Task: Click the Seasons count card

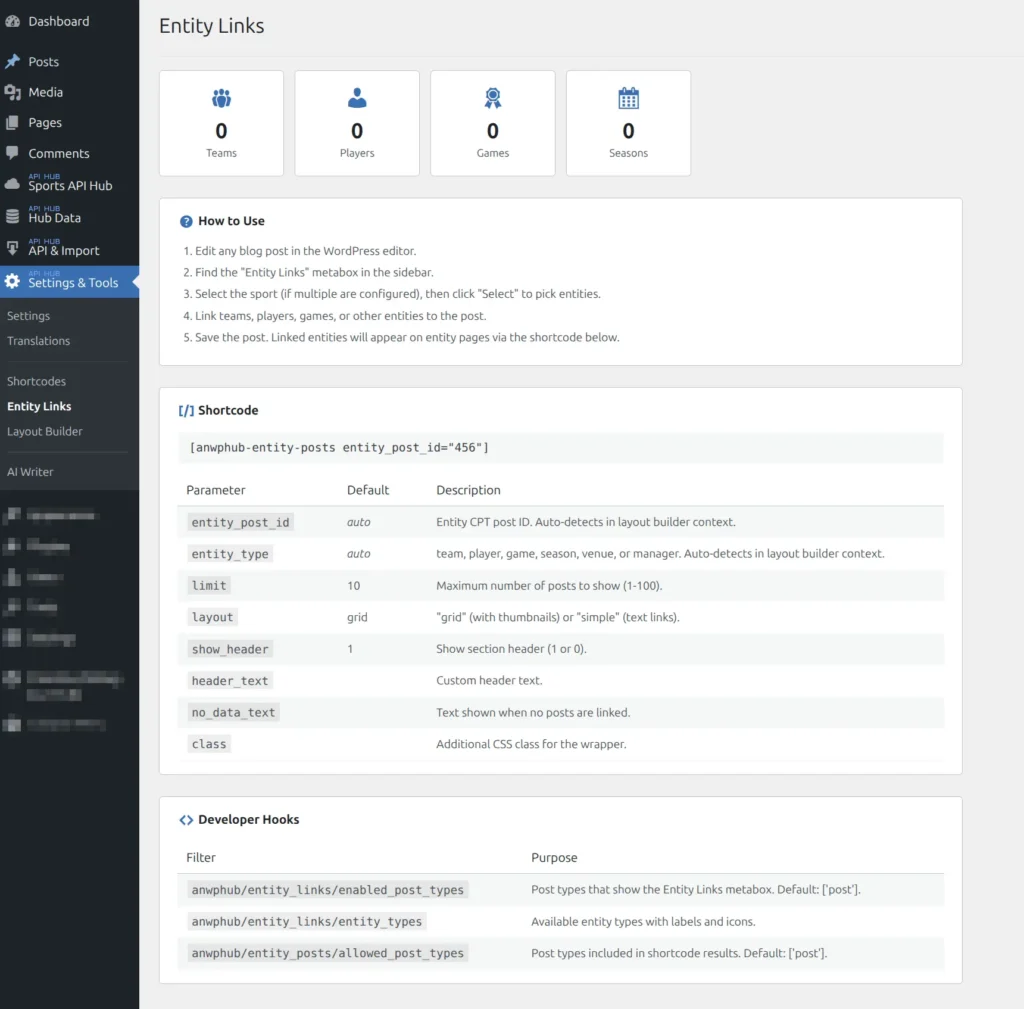Action: pos(628,123)
